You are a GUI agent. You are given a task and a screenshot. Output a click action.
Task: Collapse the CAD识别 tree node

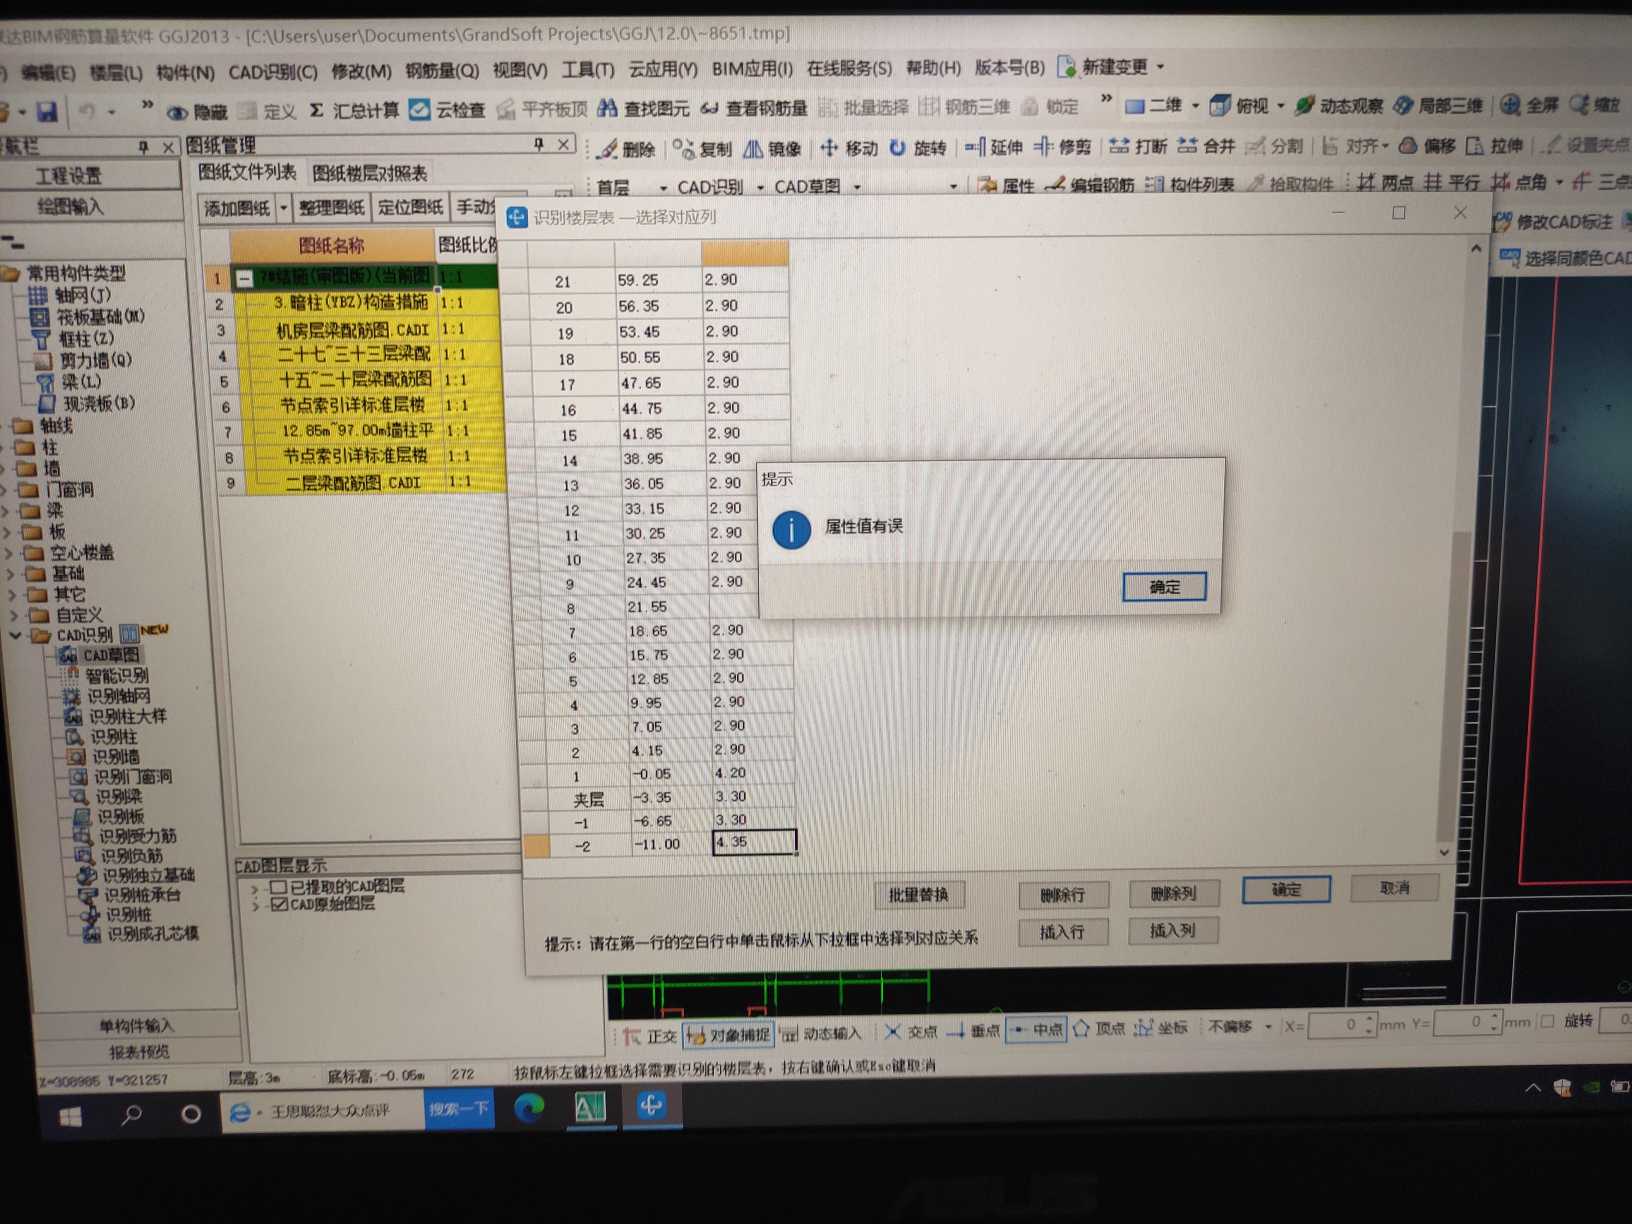click(16, 636)
